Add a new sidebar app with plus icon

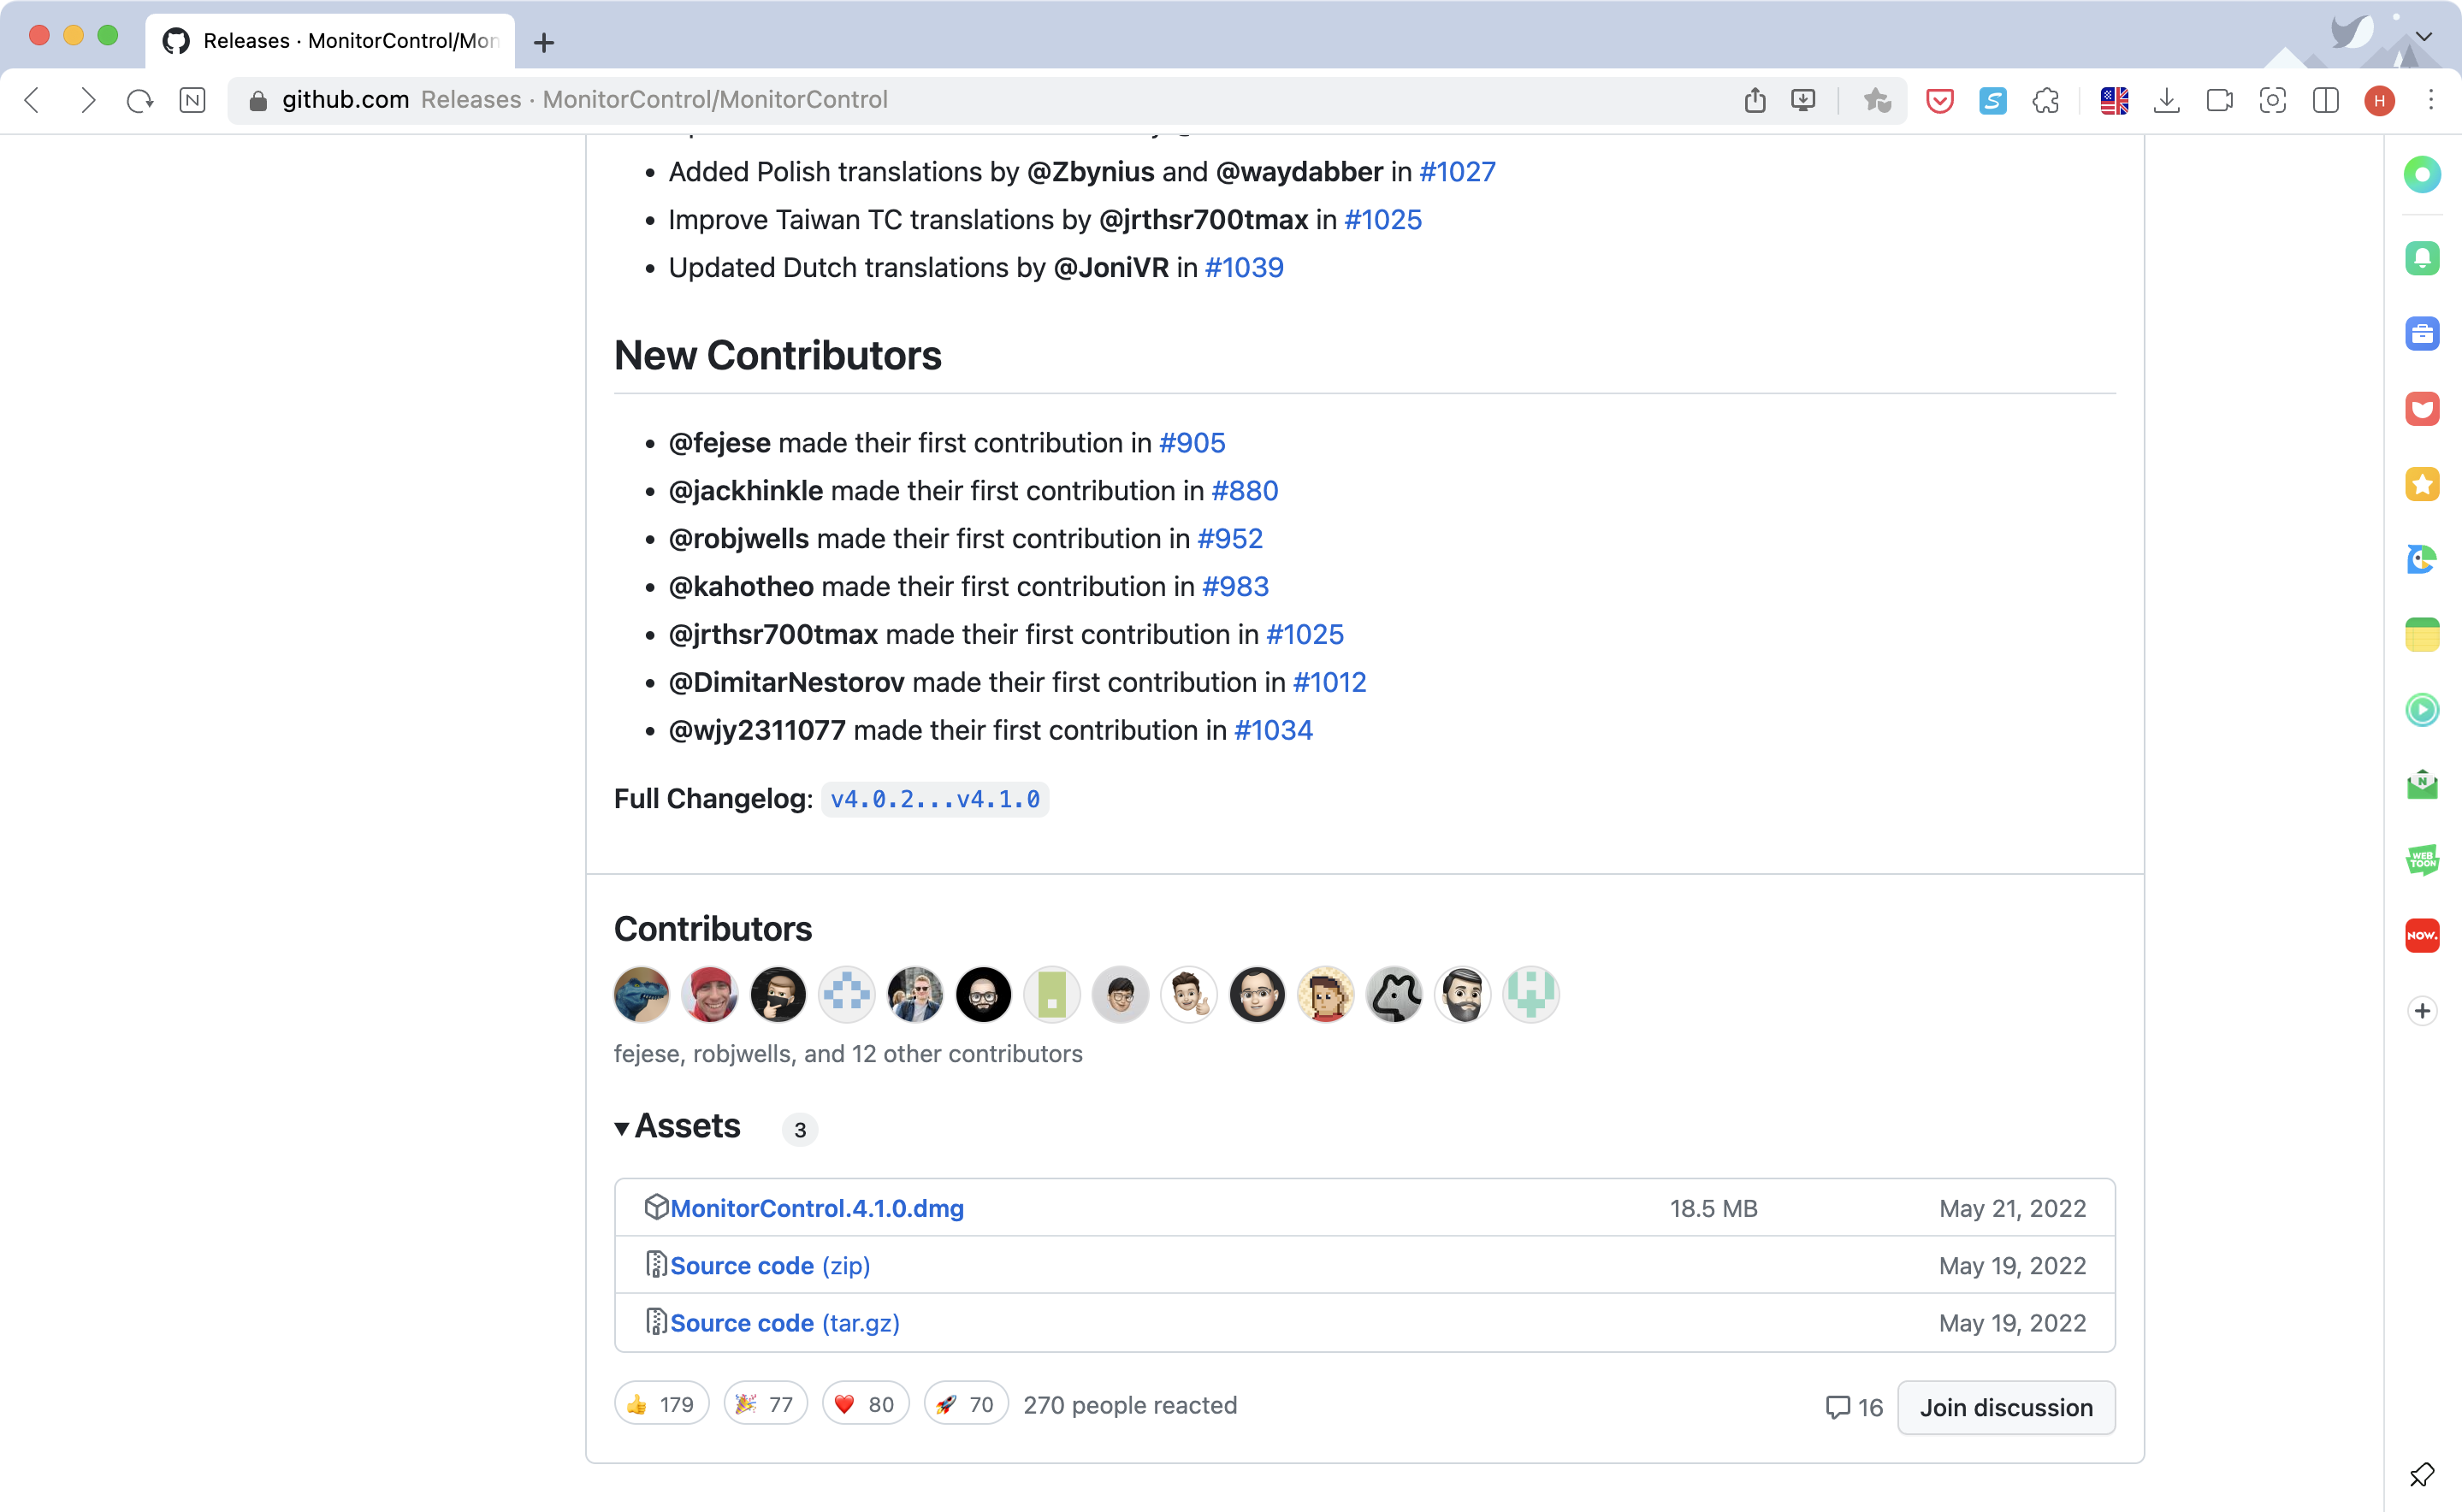[x=2421, y=1011]
